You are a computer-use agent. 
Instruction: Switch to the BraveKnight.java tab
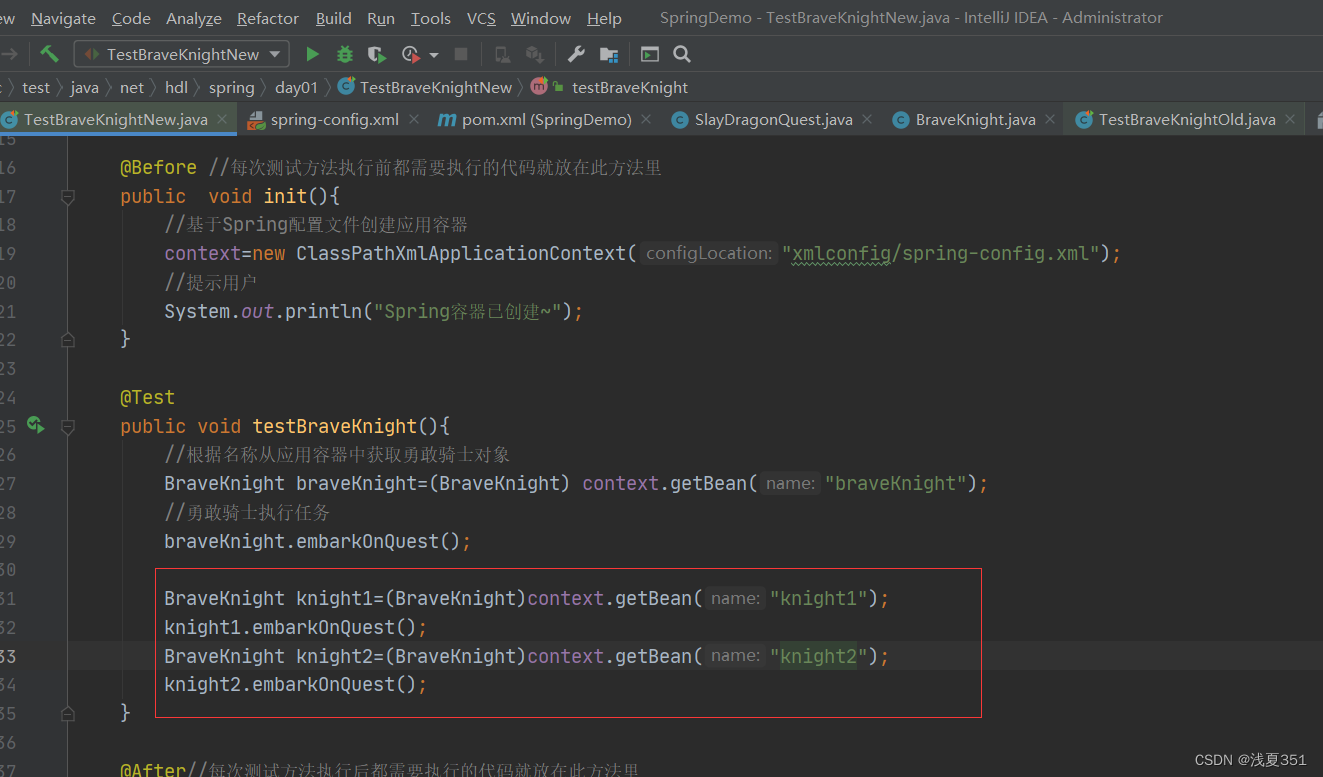pyautogui.click(x=975, y=120)
